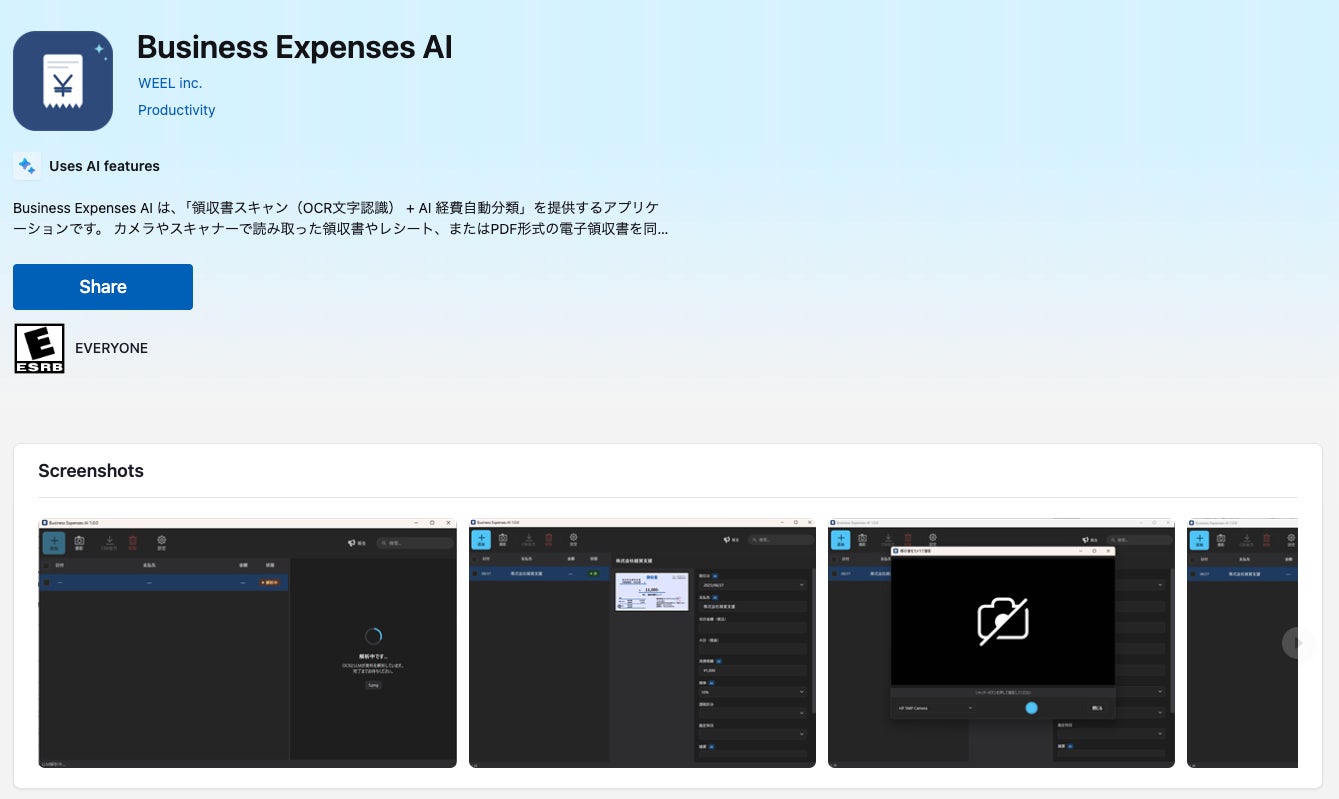1339x799 pixels.
Task: Click the Business Expenses AI title
Action: (295, 47)
